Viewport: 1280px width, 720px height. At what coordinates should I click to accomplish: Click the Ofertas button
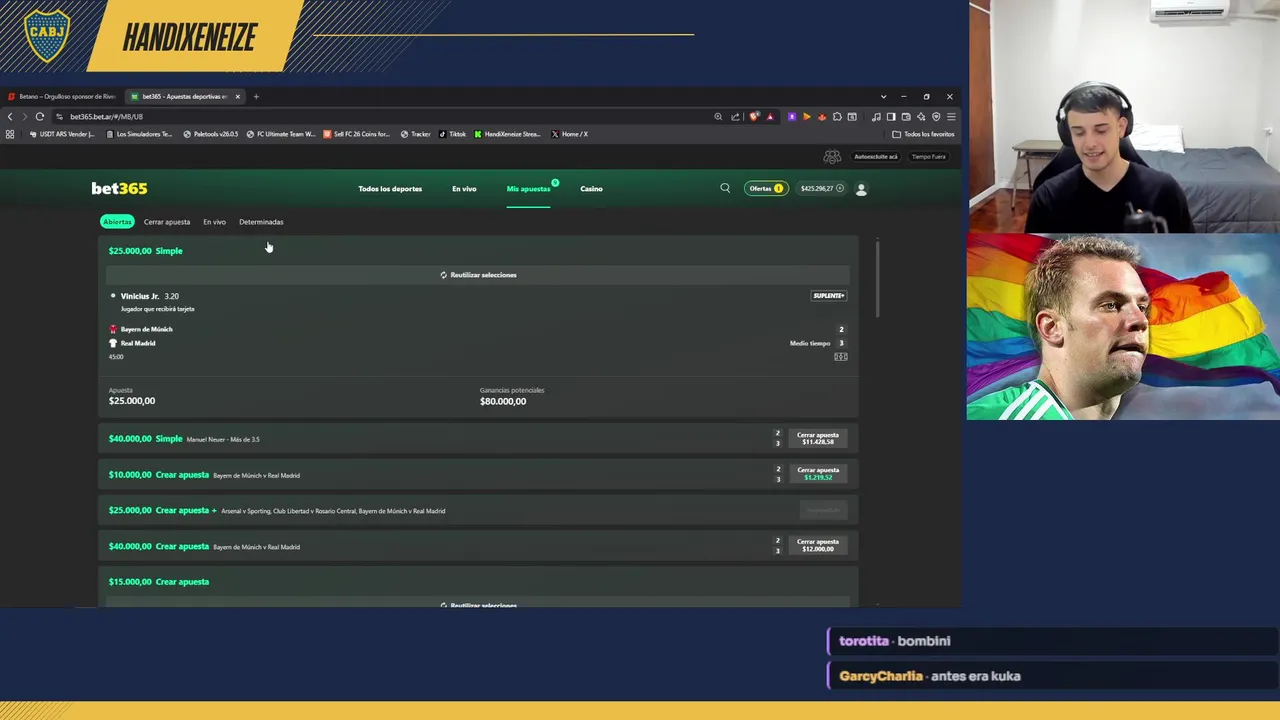766,188
